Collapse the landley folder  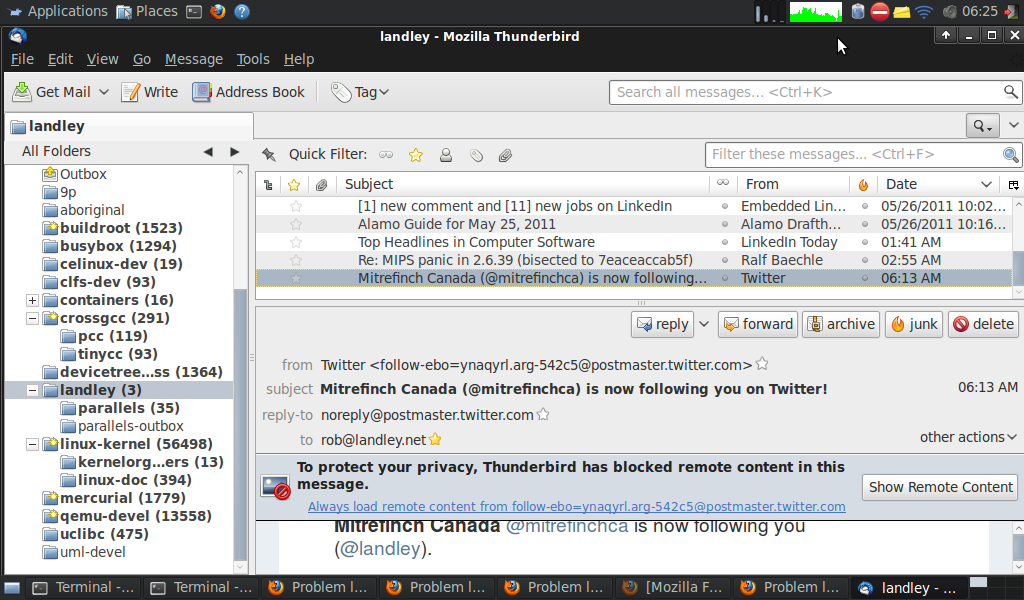[32, 390]
